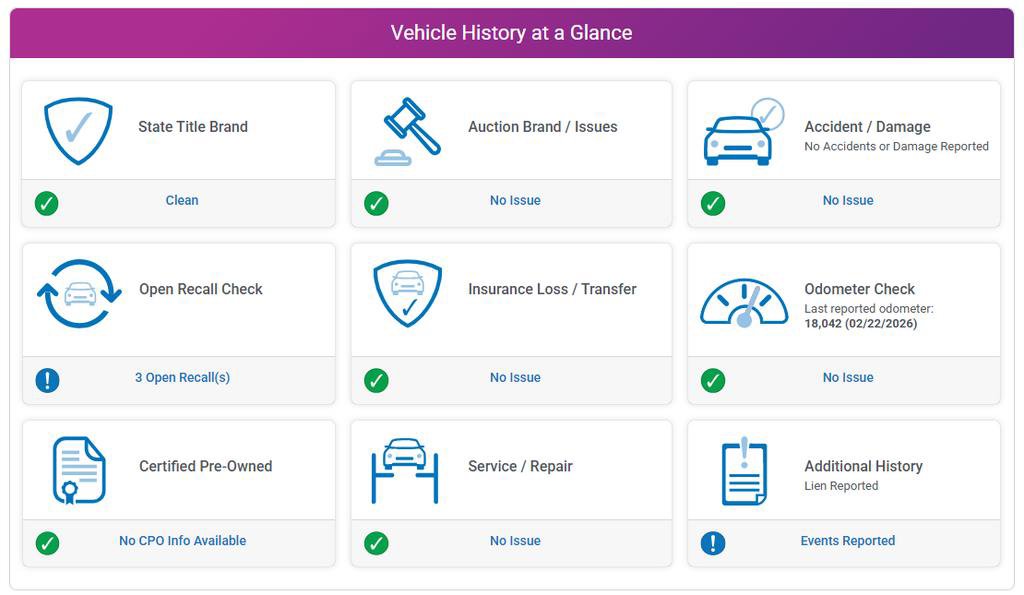The image size is (1024, 595).
Task: Open the No CPO Info Available link
Action: [x=182, y=541]
